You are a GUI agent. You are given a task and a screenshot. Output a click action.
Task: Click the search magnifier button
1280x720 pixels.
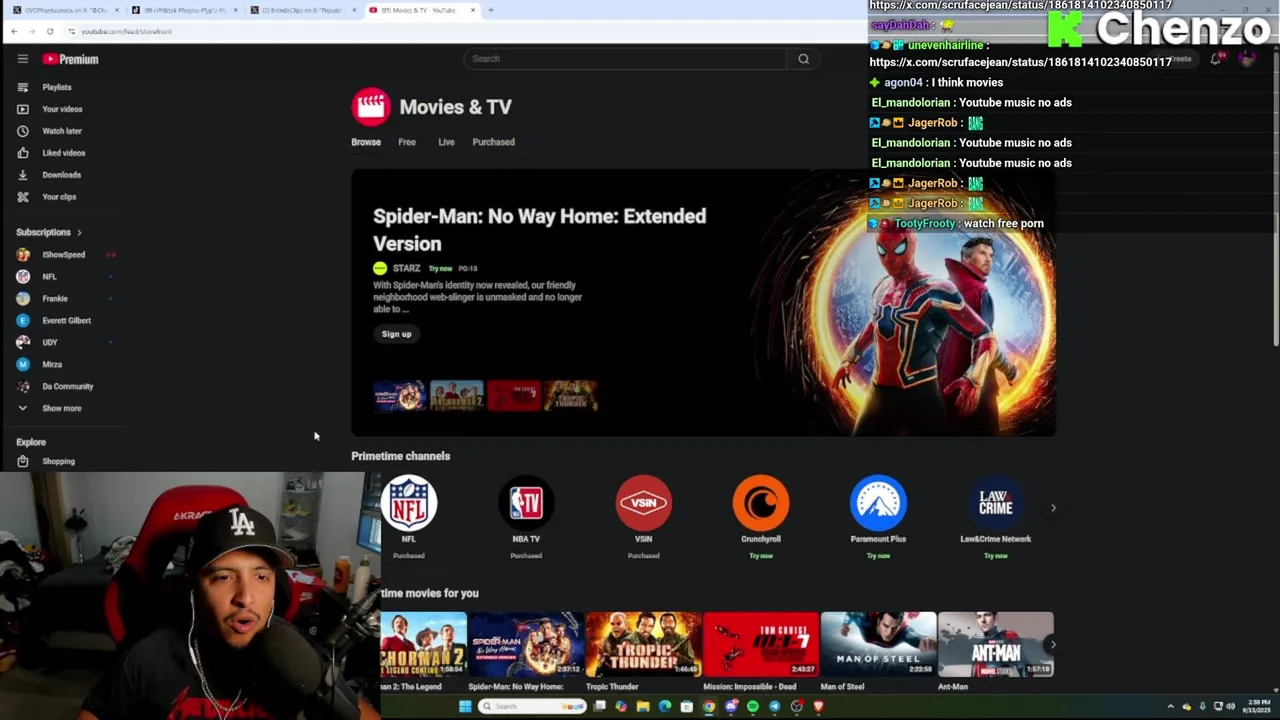pos(803,59)
